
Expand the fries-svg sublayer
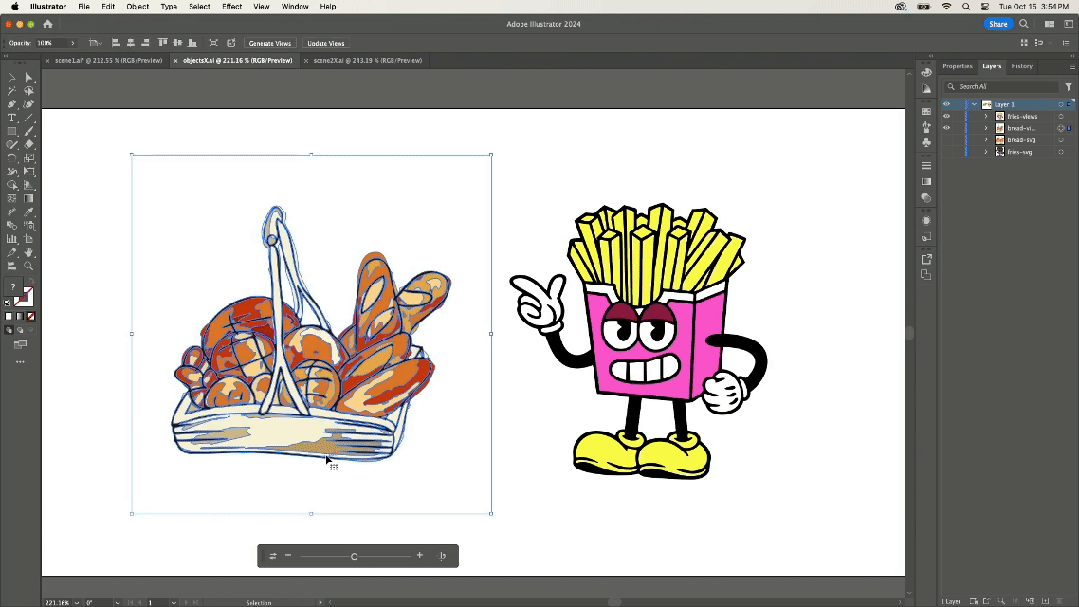(985, 152)
